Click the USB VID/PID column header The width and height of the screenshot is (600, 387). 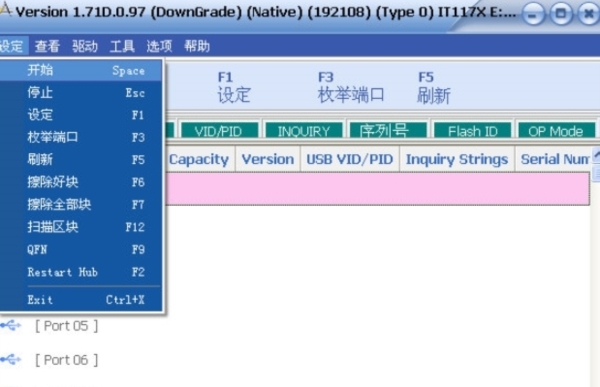pyautogui.click(x=350, y=159)
